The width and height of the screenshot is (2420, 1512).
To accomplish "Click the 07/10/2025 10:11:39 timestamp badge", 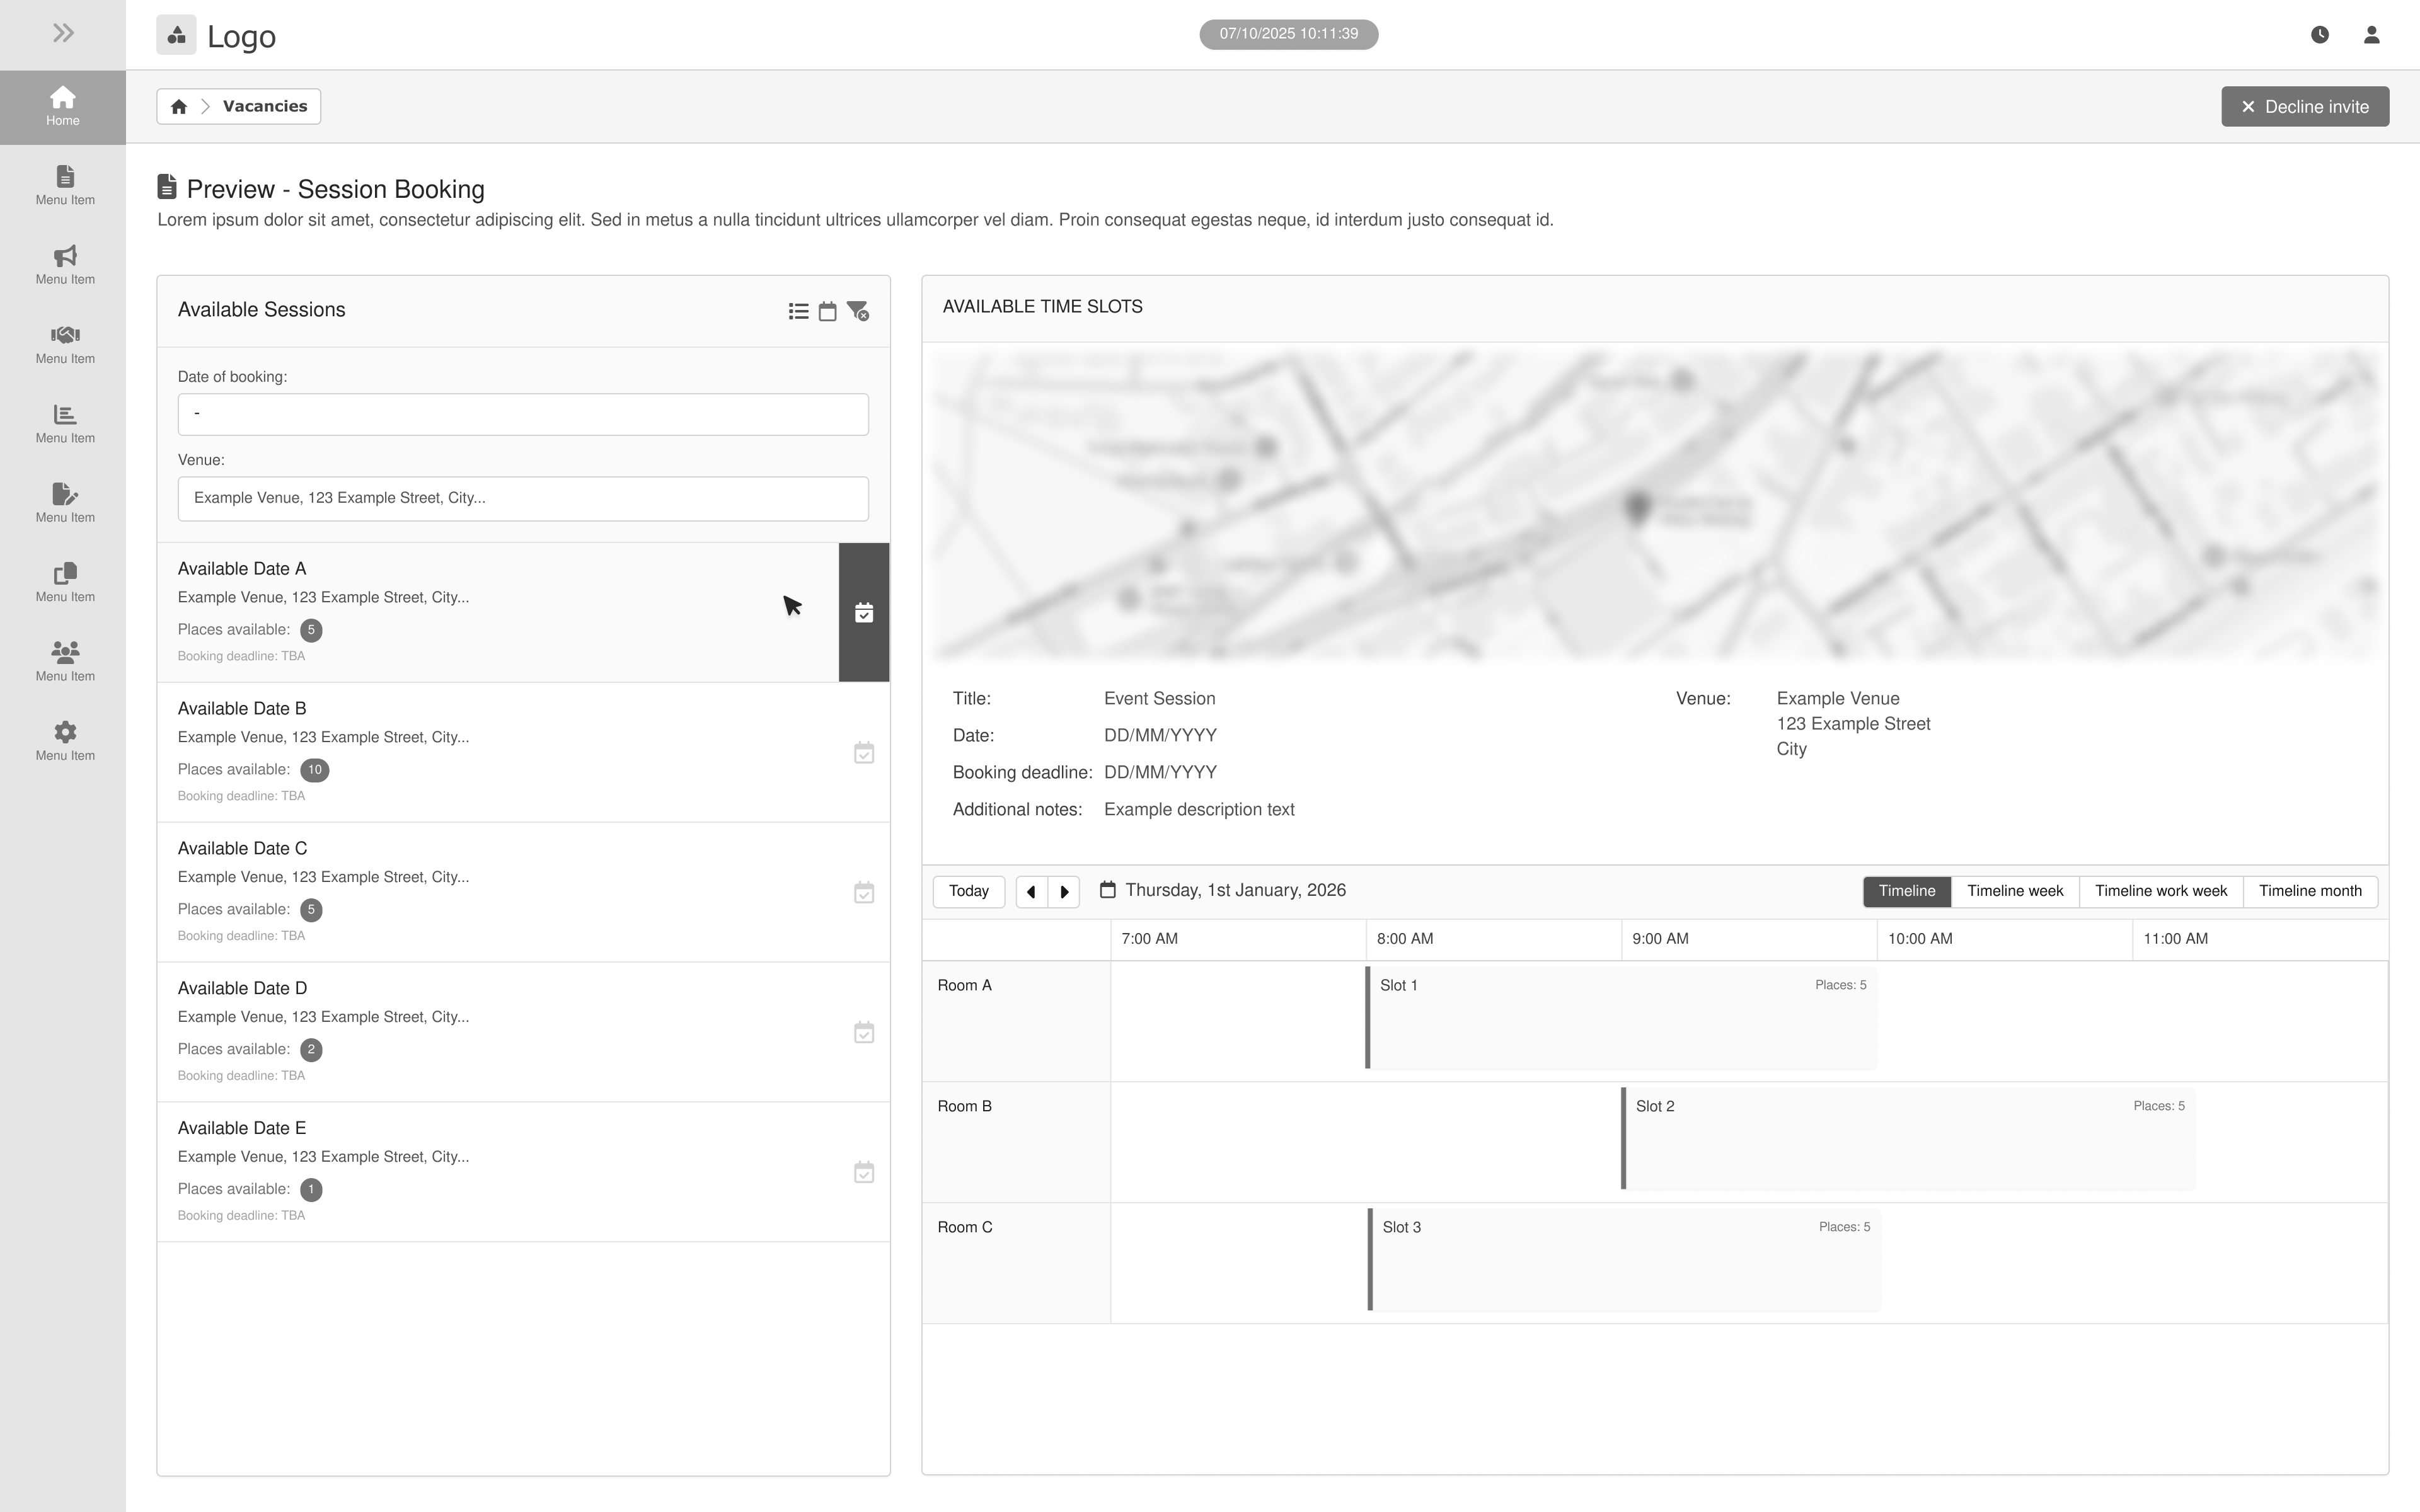I will [x=1288, y=34].
